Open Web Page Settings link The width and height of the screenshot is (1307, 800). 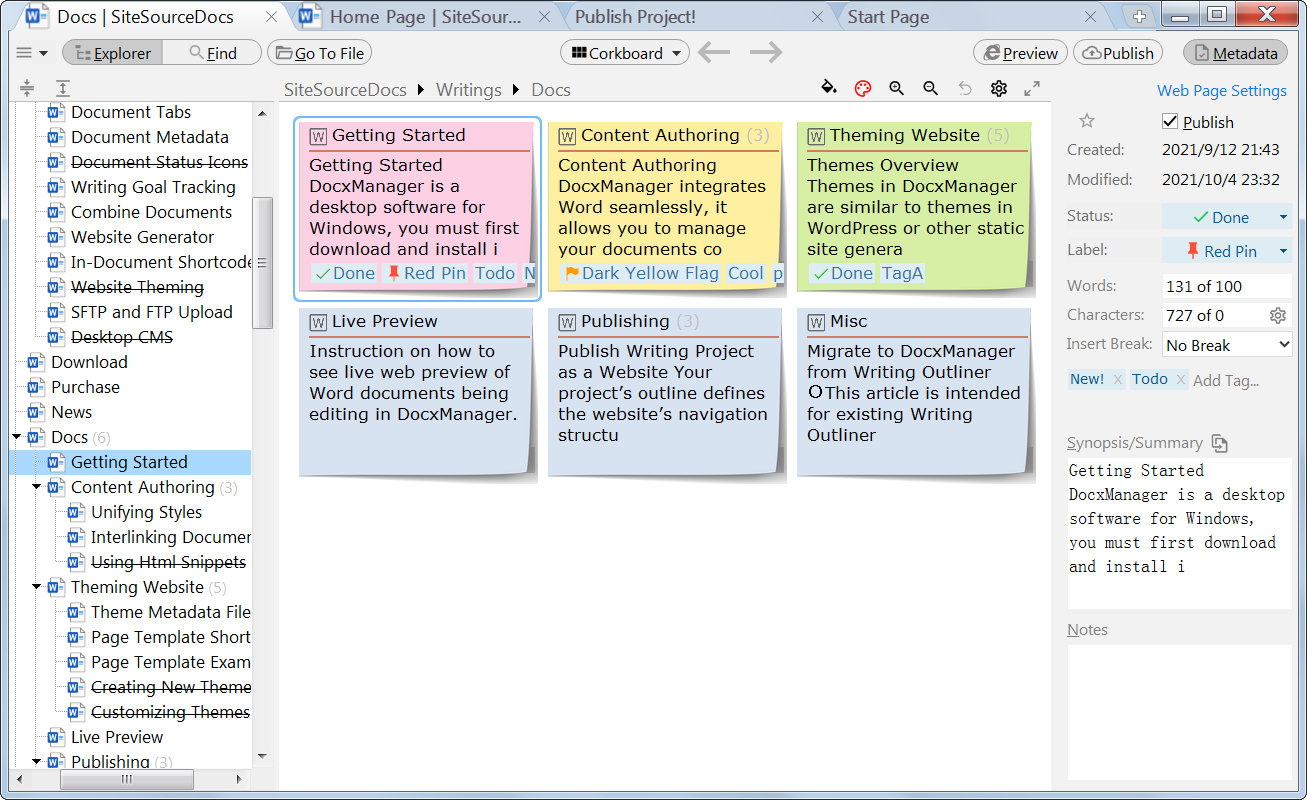coord(1222,90)
